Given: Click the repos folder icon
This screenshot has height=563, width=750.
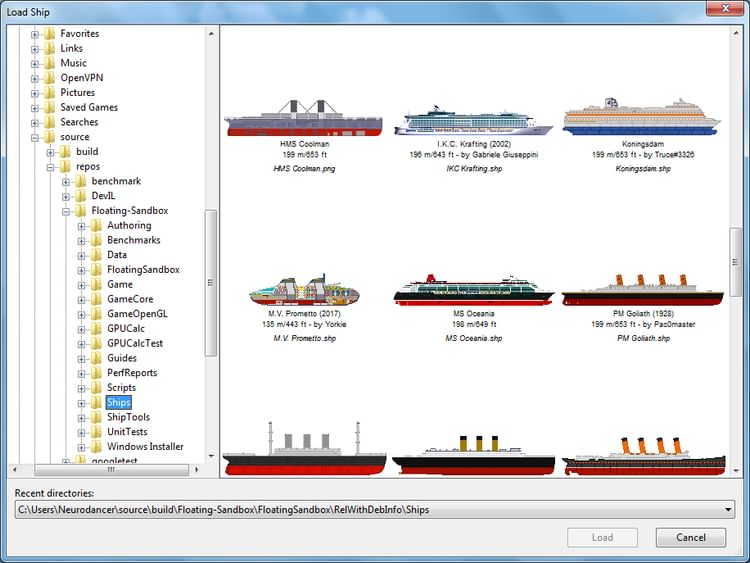Looking at the screenshot, I should [x=66, y=166].
